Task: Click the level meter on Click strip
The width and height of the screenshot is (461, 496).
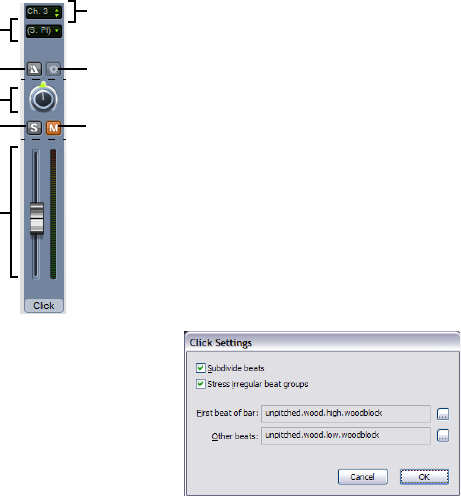Action: (x=53, y=214)
